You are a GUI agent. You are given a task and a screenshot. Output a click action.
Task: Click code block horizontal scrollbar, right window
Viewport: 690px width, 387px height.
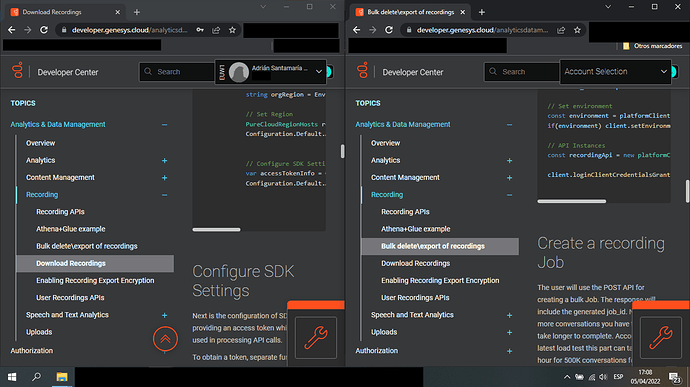coord(572,201)
